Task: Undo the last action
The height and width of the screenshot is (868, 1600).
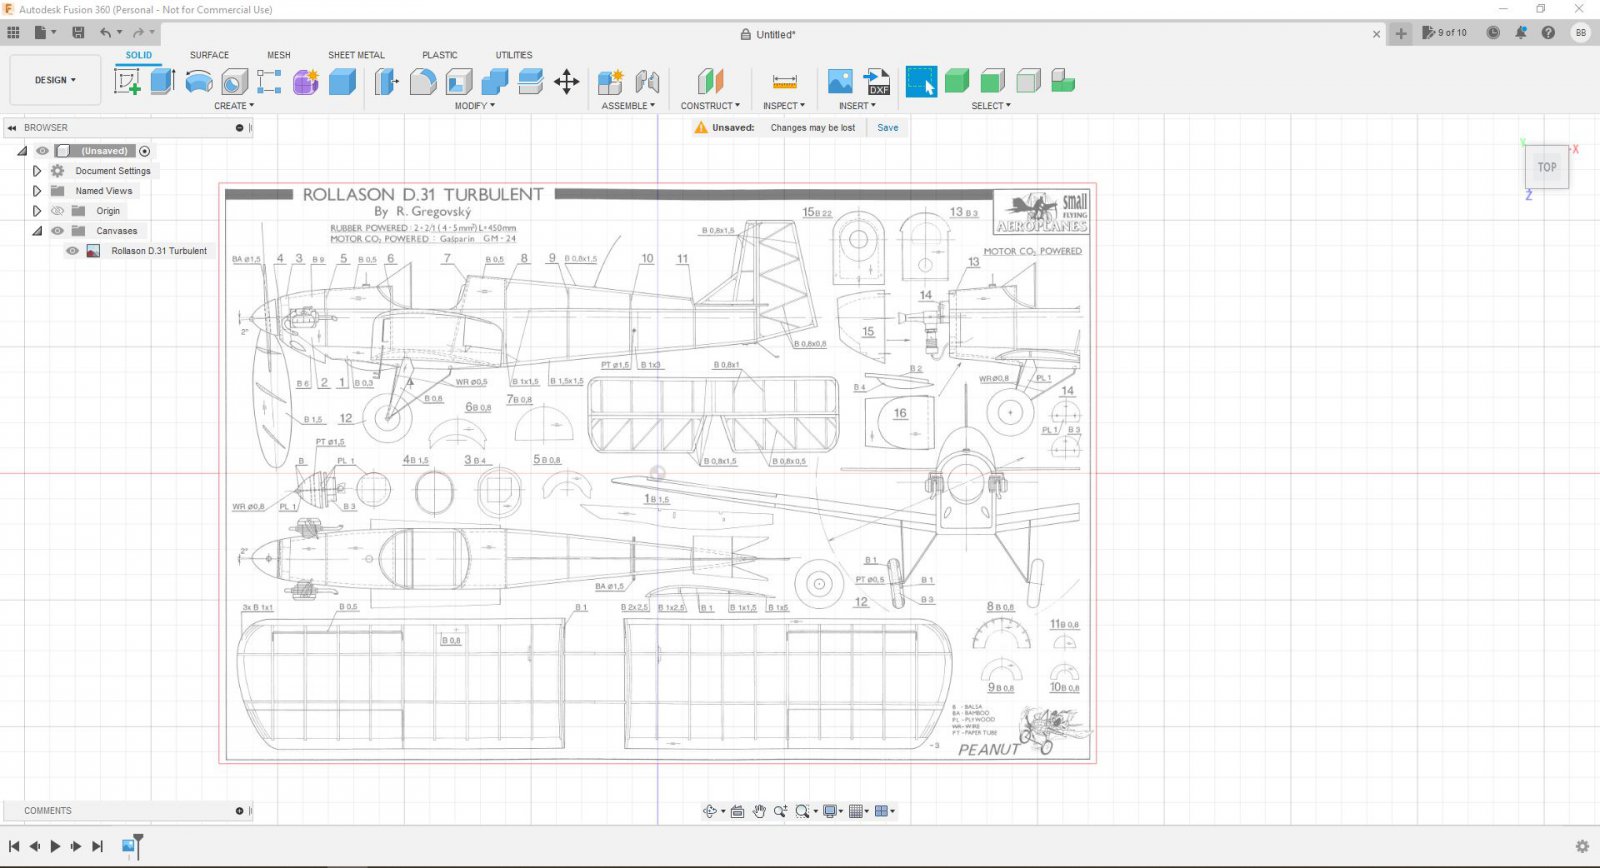Action: coord(106,33)
